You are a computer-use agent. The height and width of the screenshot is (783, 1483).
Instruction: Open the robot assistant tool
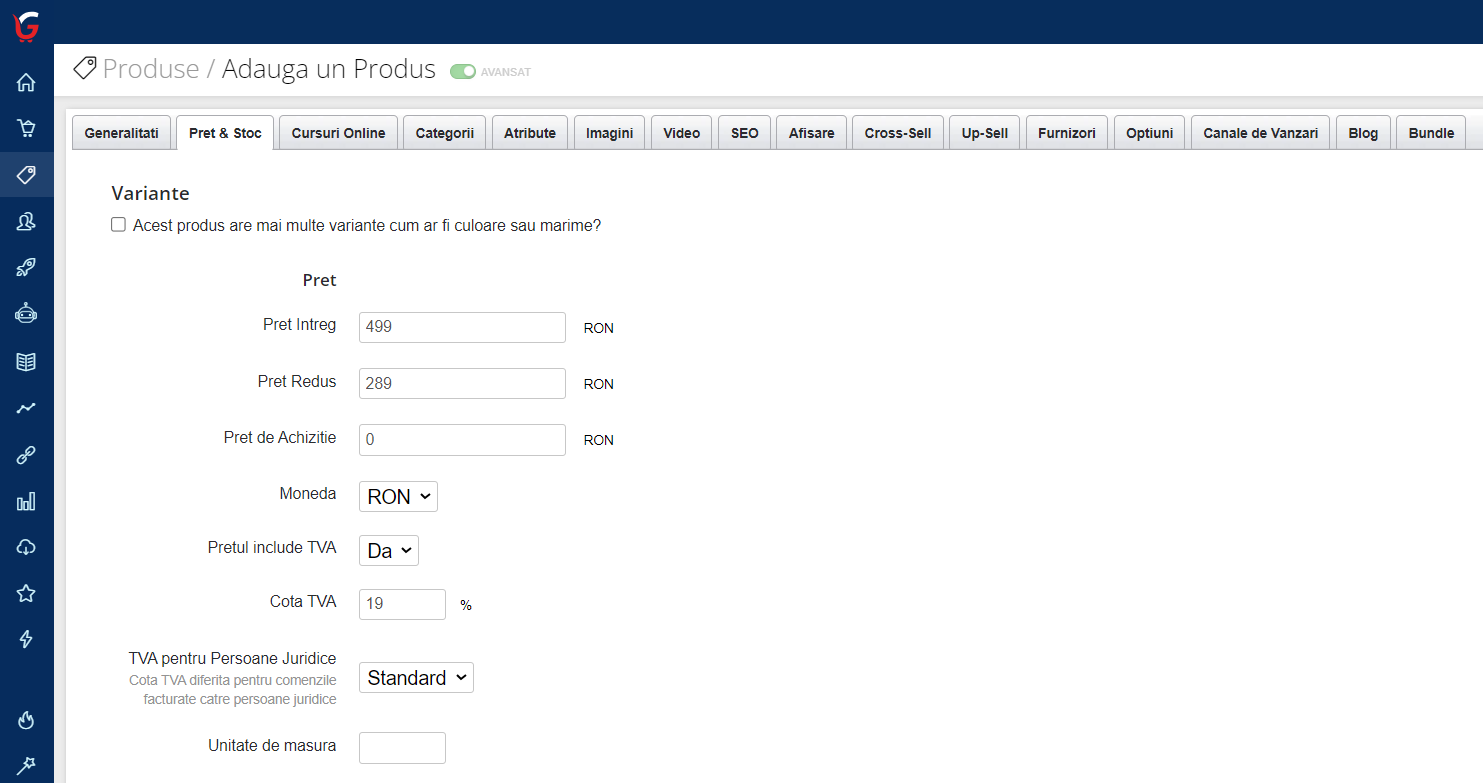pyautogui.click(x=26, y=313)
